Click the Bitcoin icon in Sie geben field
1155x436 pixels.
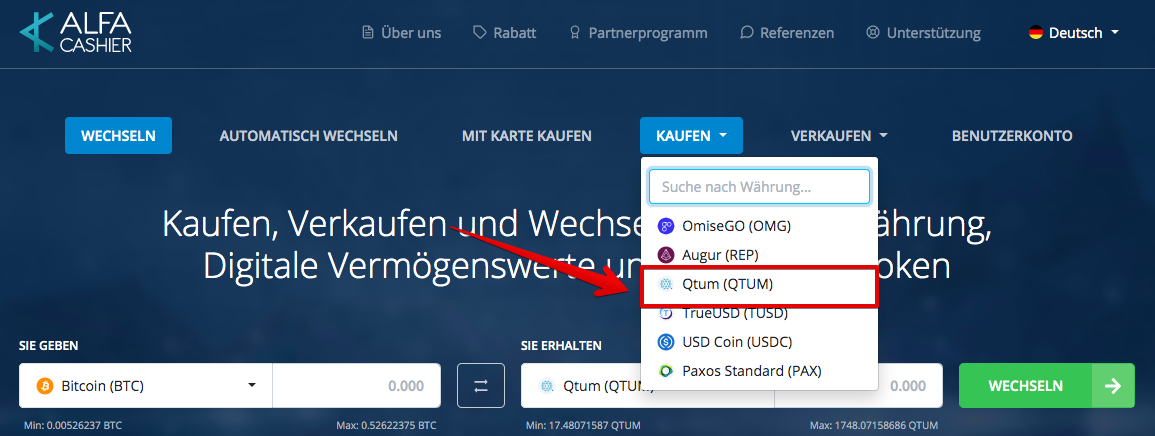(x=43, y=386)
